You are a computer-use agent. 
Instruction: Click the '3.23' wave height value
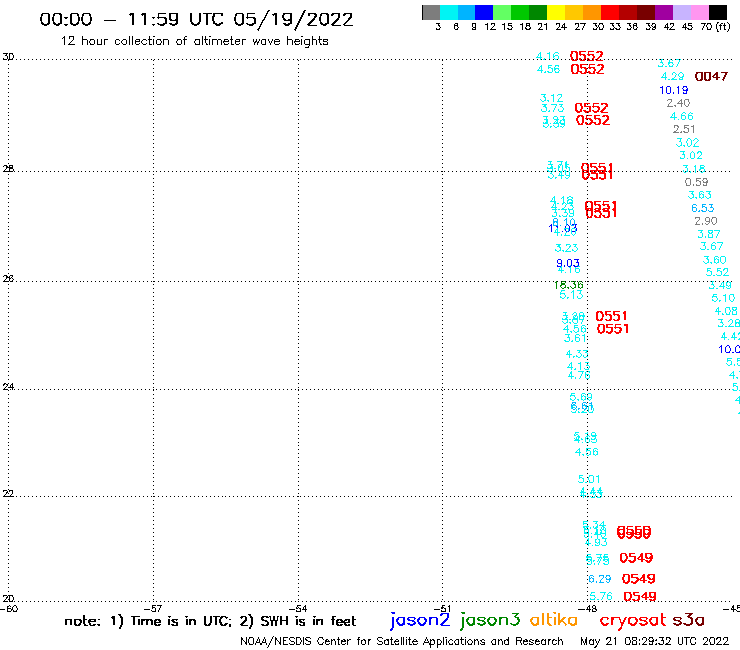coord(566,248)
